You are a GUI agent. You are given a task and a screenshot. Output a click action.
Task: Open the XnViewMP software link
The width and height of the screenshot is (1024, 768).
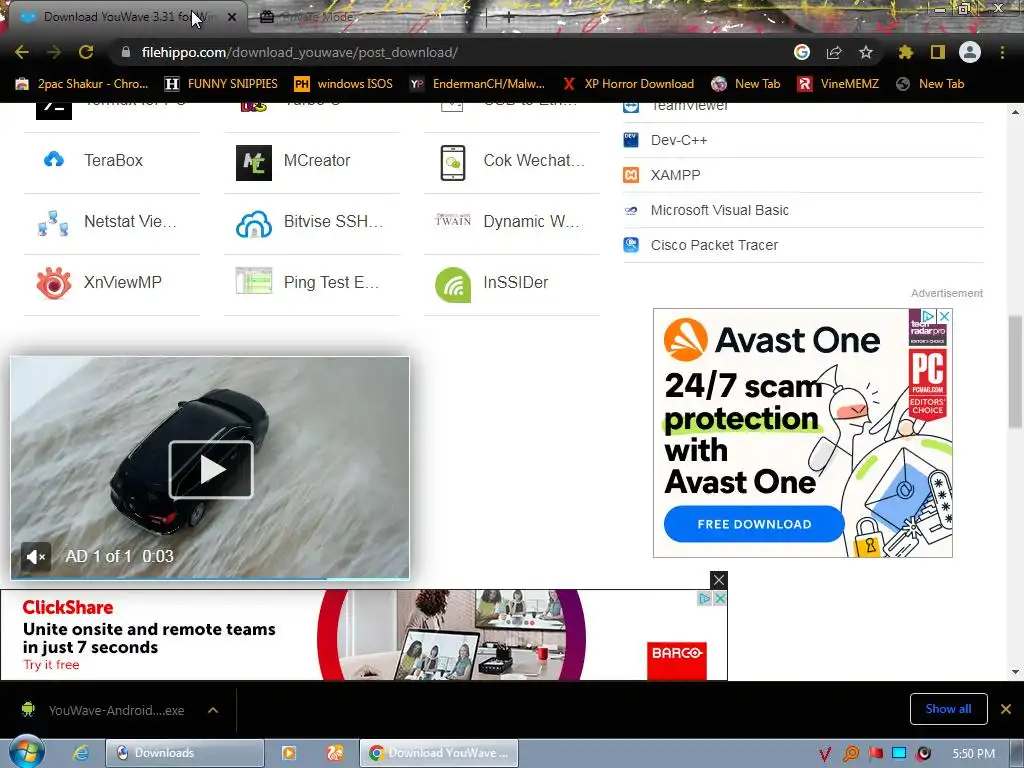pos(123,283)
